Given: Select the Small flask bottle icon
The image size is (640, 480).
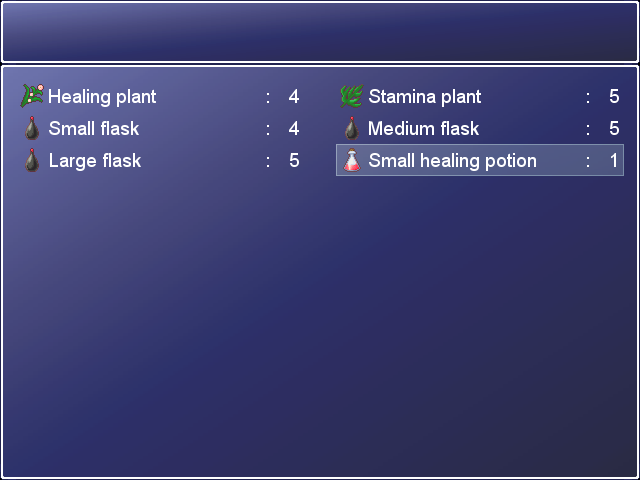Looking at the screenshot, I should (x=32, y=128).
